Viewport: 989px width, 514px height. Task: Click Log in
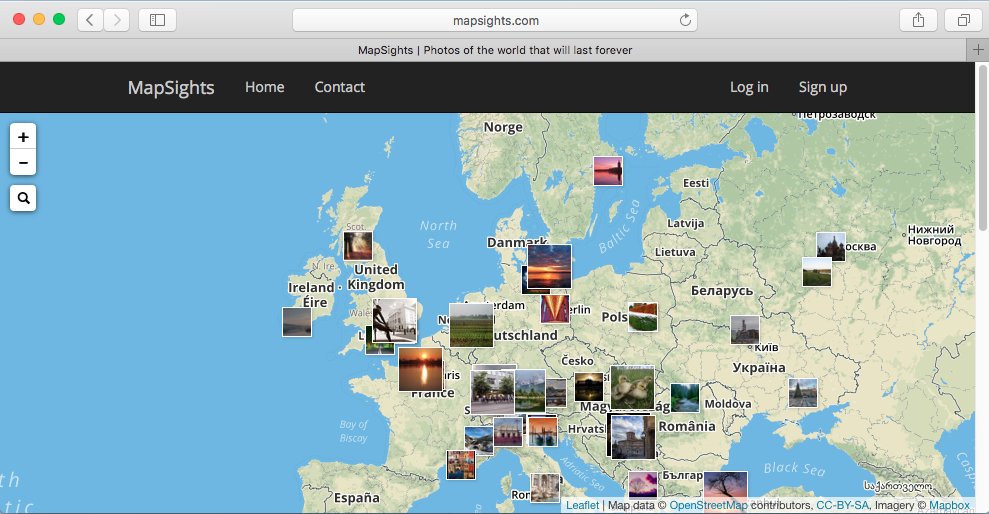[749, 87]
